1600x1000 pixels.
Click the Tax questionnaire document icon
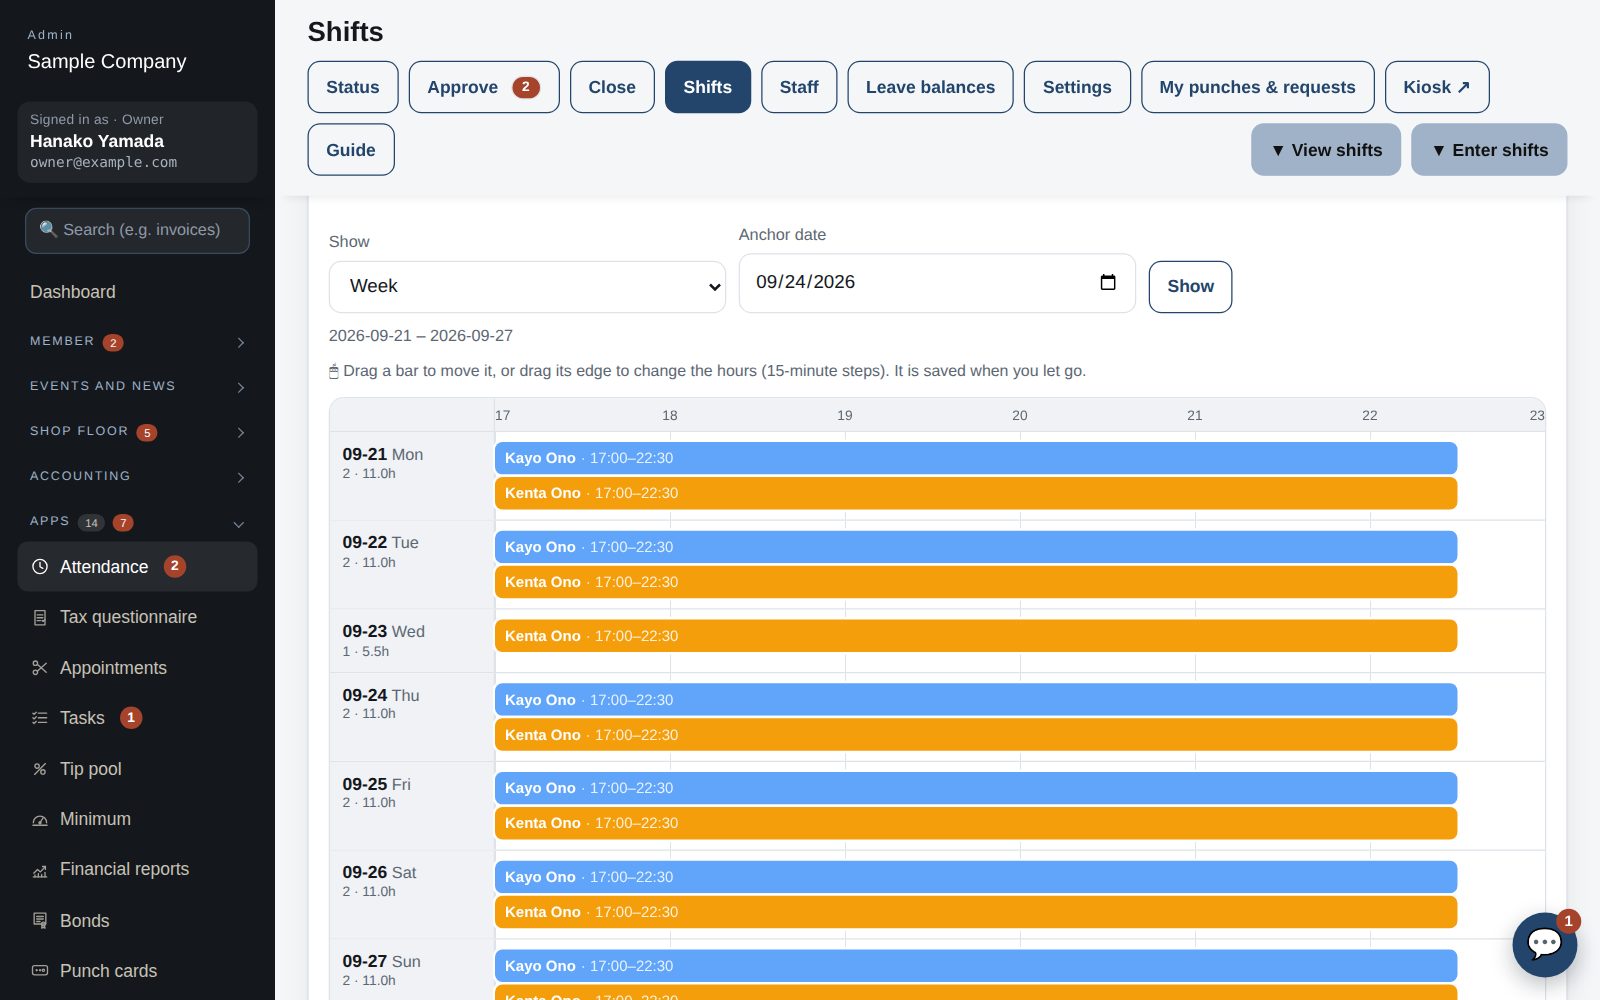[x=40, y=618]
